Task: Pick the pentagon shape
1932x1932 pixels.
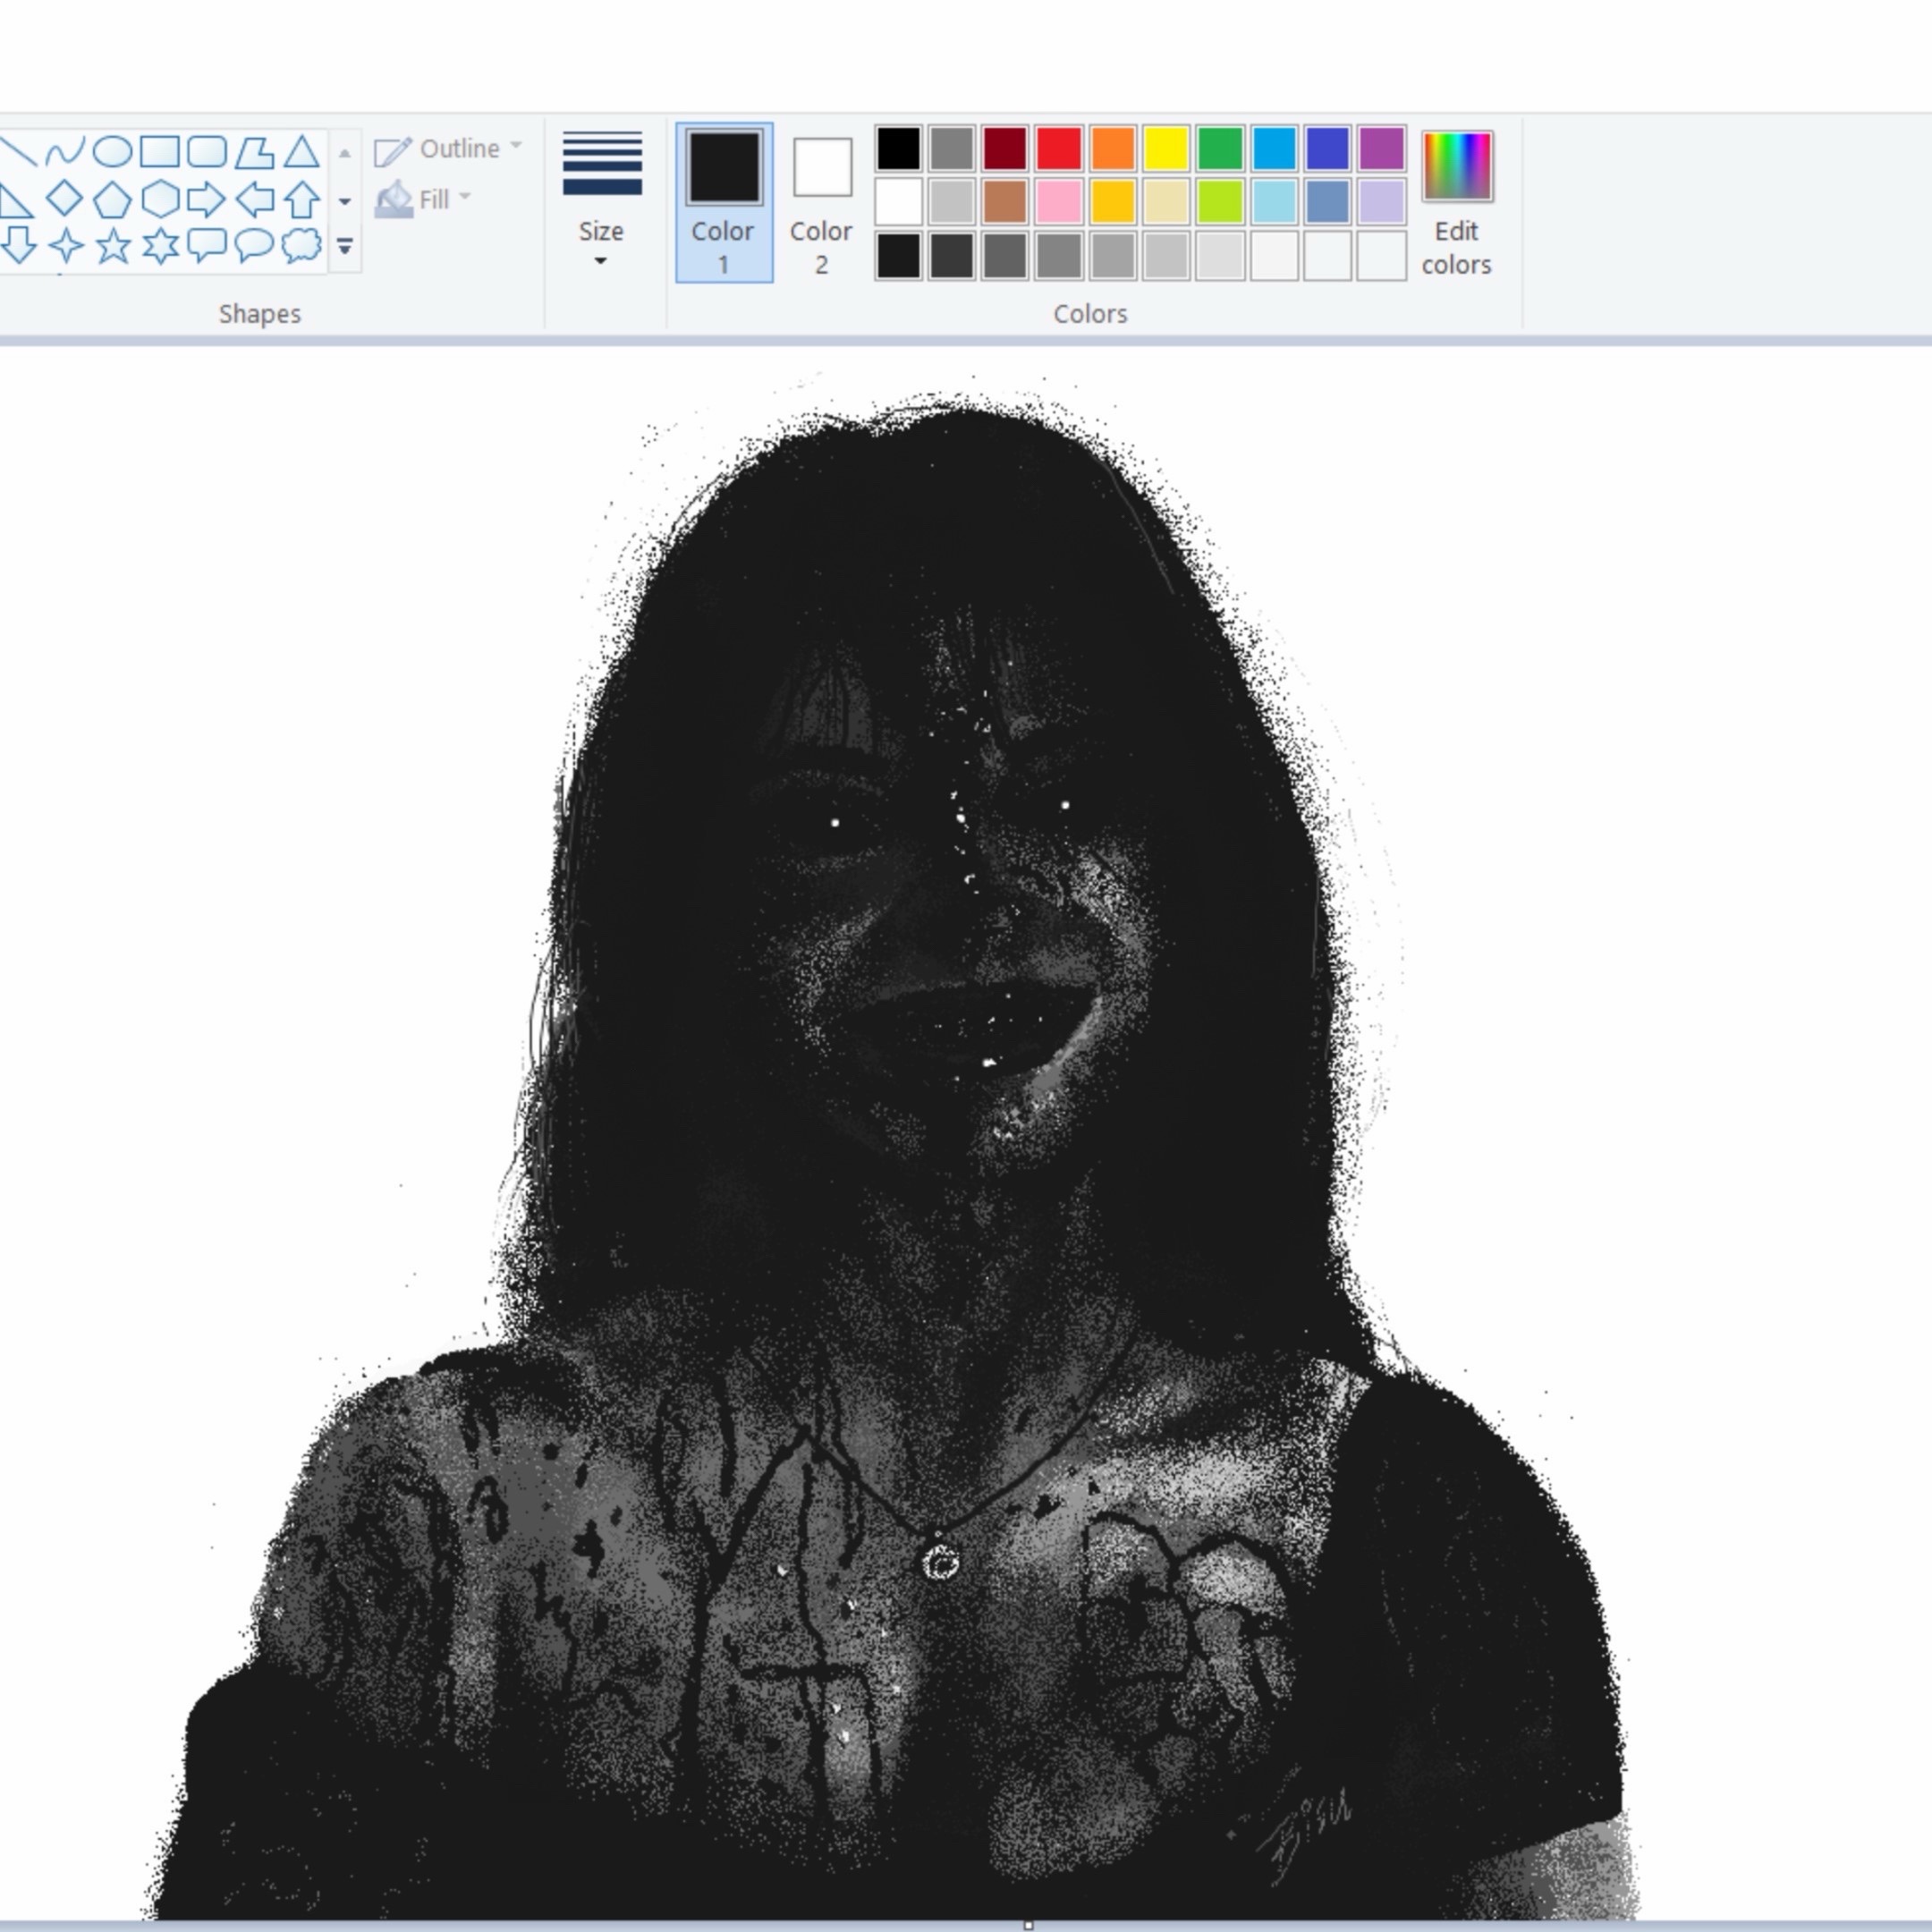Action: (112, 199)
